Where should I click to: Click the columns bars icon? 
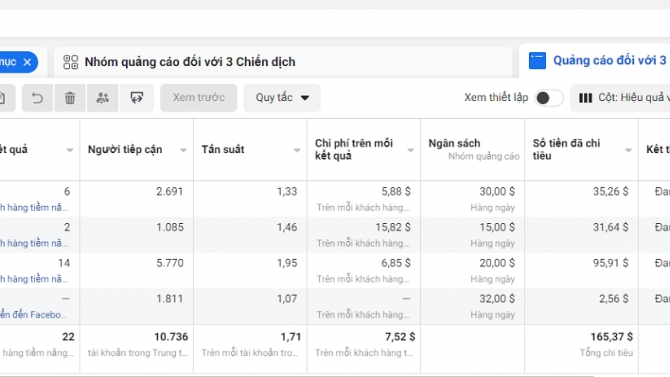pos(585,98)
